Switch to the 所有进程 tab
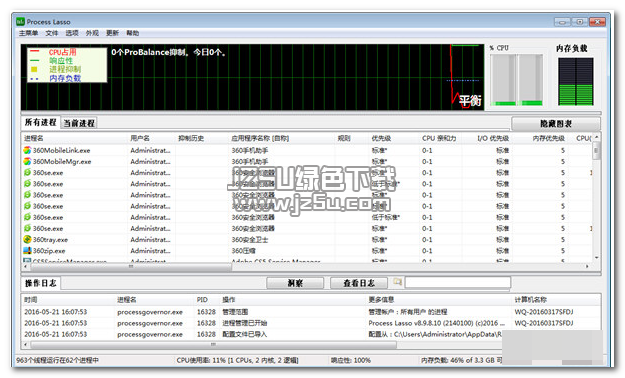The image size is (625, 378). click(40, 122)
